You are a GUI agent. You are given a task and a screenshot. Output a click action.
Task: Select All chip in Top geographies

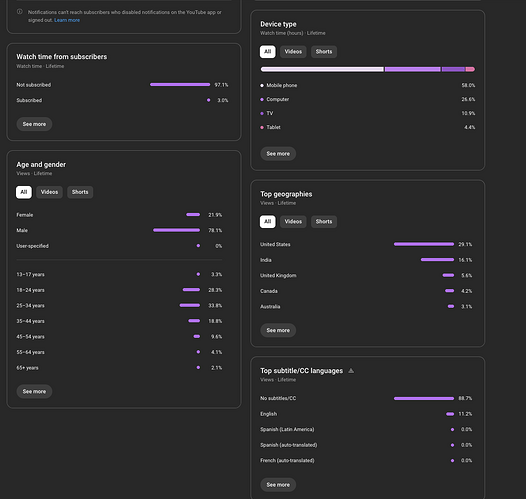click(x=267, y=222)
